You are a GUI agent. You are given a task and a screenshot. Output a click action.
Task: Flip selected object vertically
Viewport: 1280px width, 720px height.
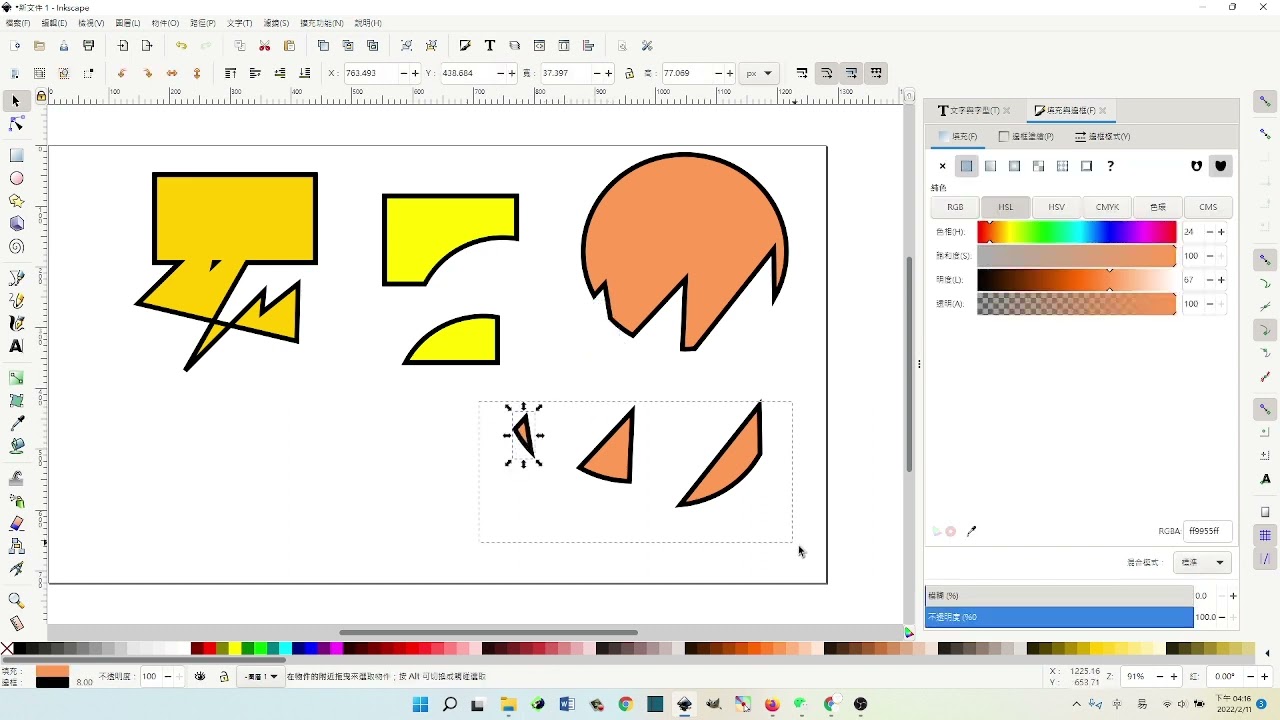click(197, 73)
